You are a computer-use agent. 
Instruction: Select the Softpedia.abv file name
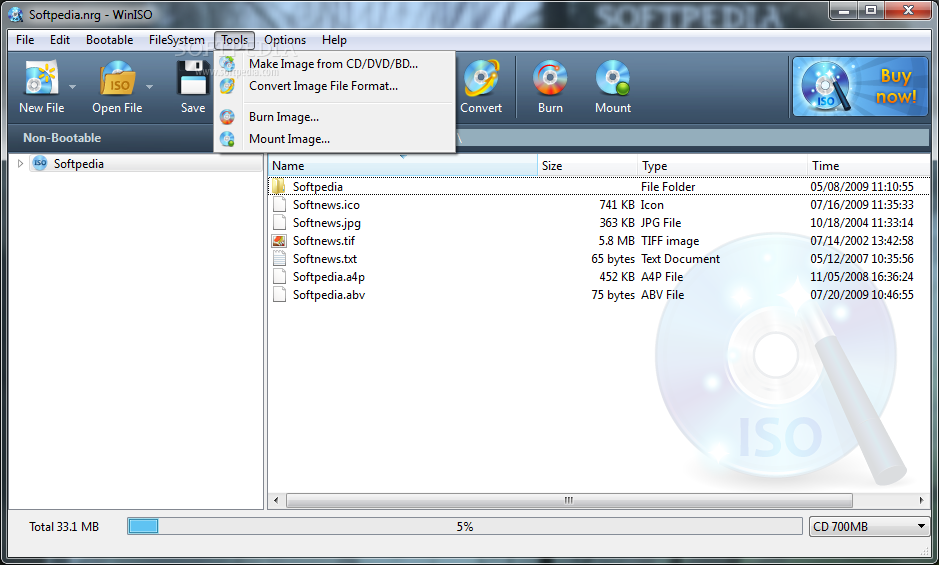[329, 295]
